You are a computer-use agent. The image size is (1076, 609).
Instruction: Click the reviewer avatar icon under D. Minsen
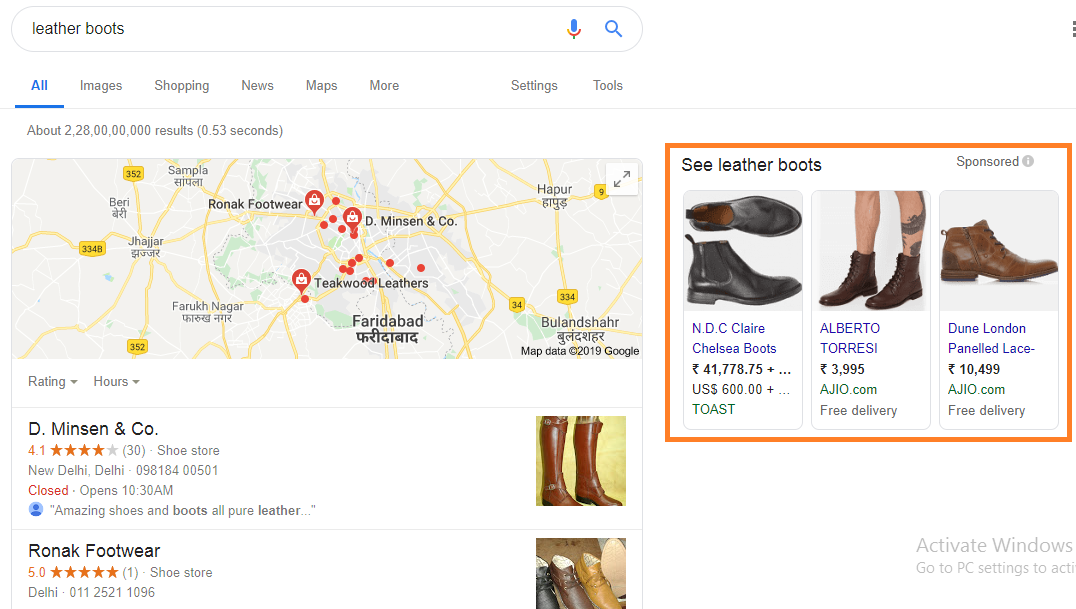point(36,510)
